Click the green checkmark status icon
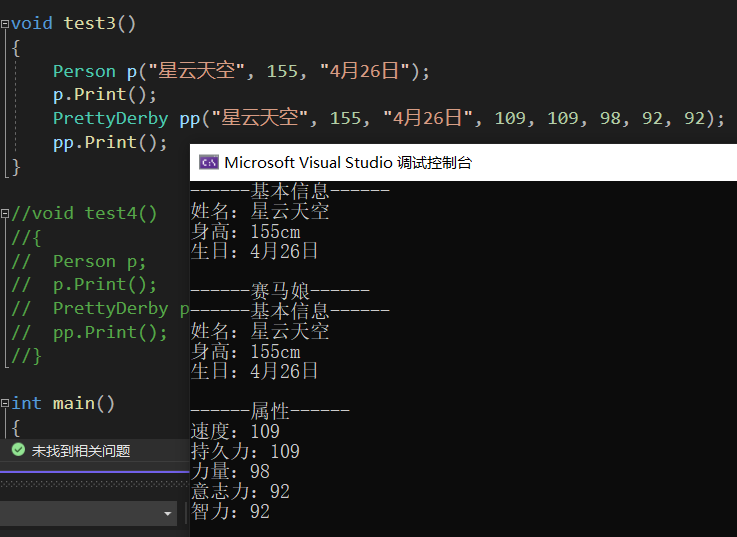 pos(17,451)
